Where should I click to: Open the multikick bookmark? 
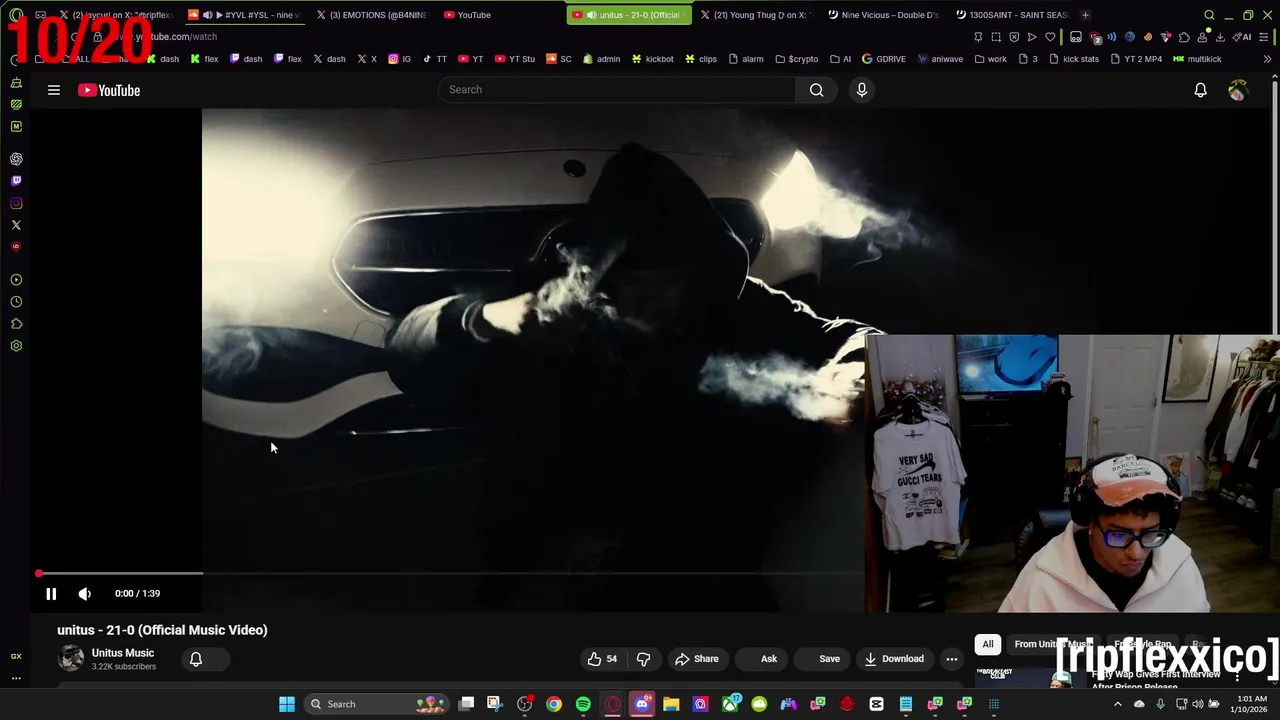pos(1197,59)
